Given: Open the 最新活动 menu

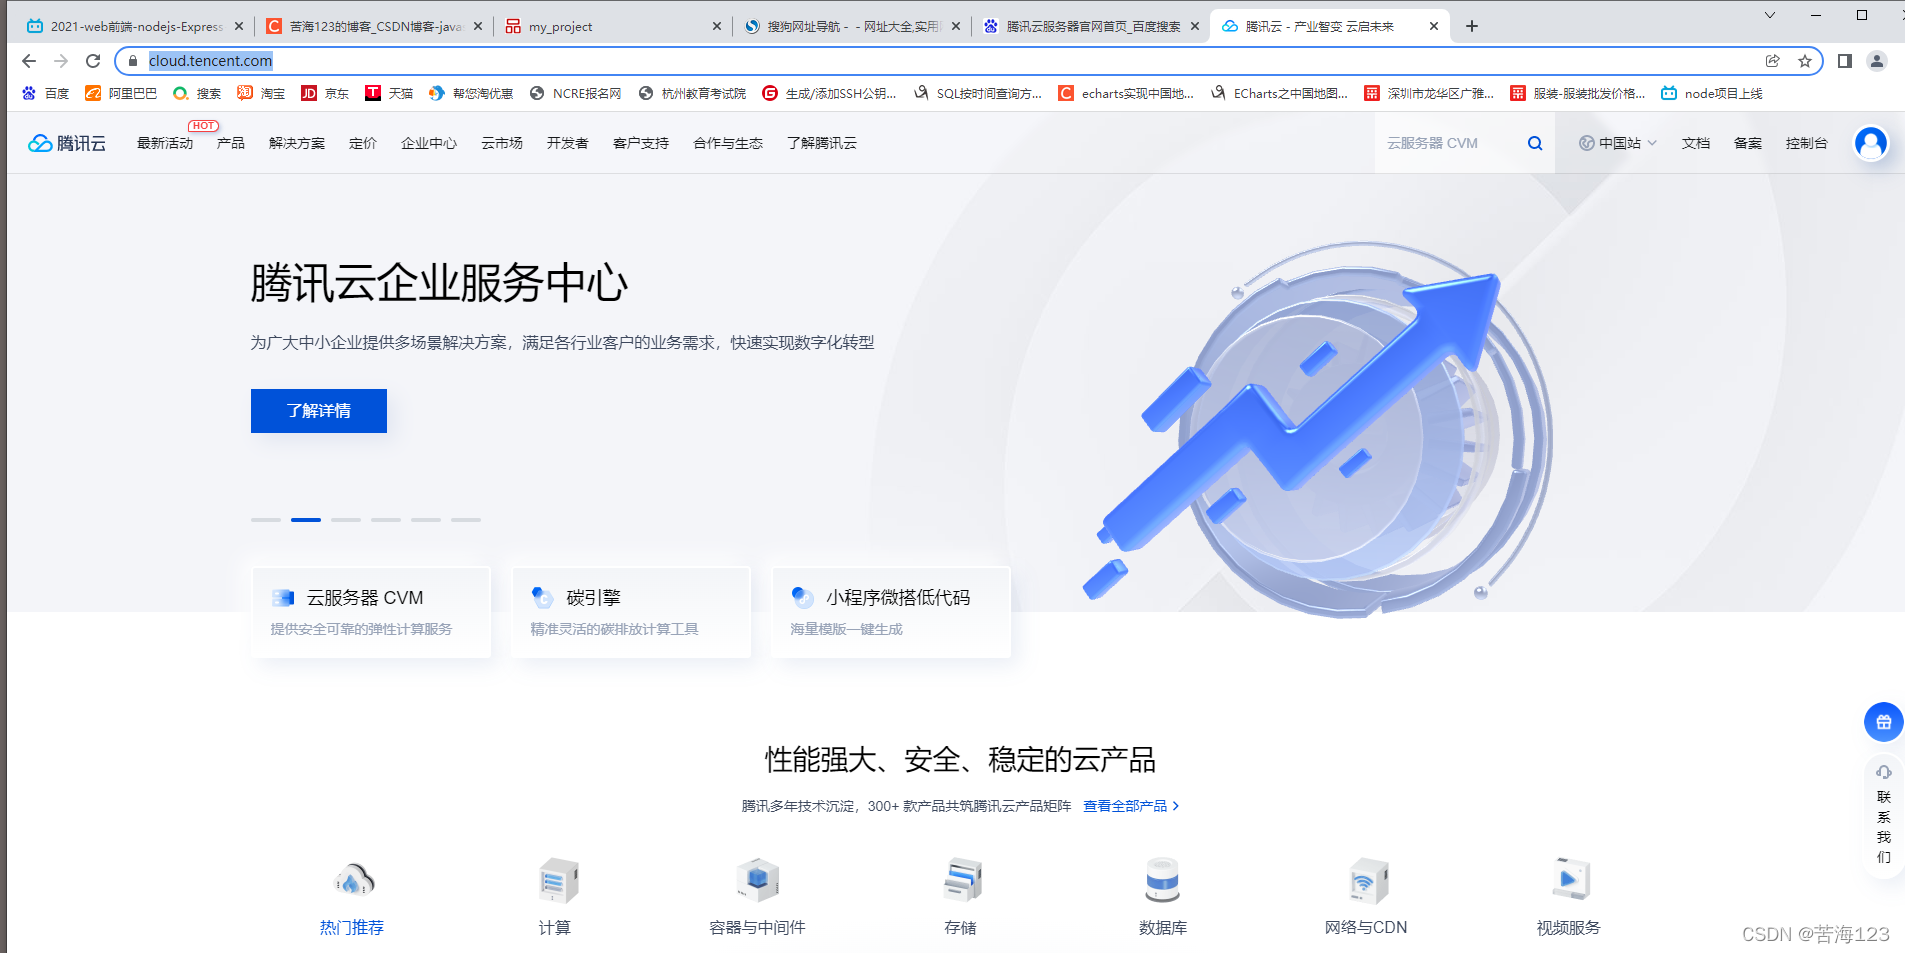Looking at the screenshot, I should 165,143.
